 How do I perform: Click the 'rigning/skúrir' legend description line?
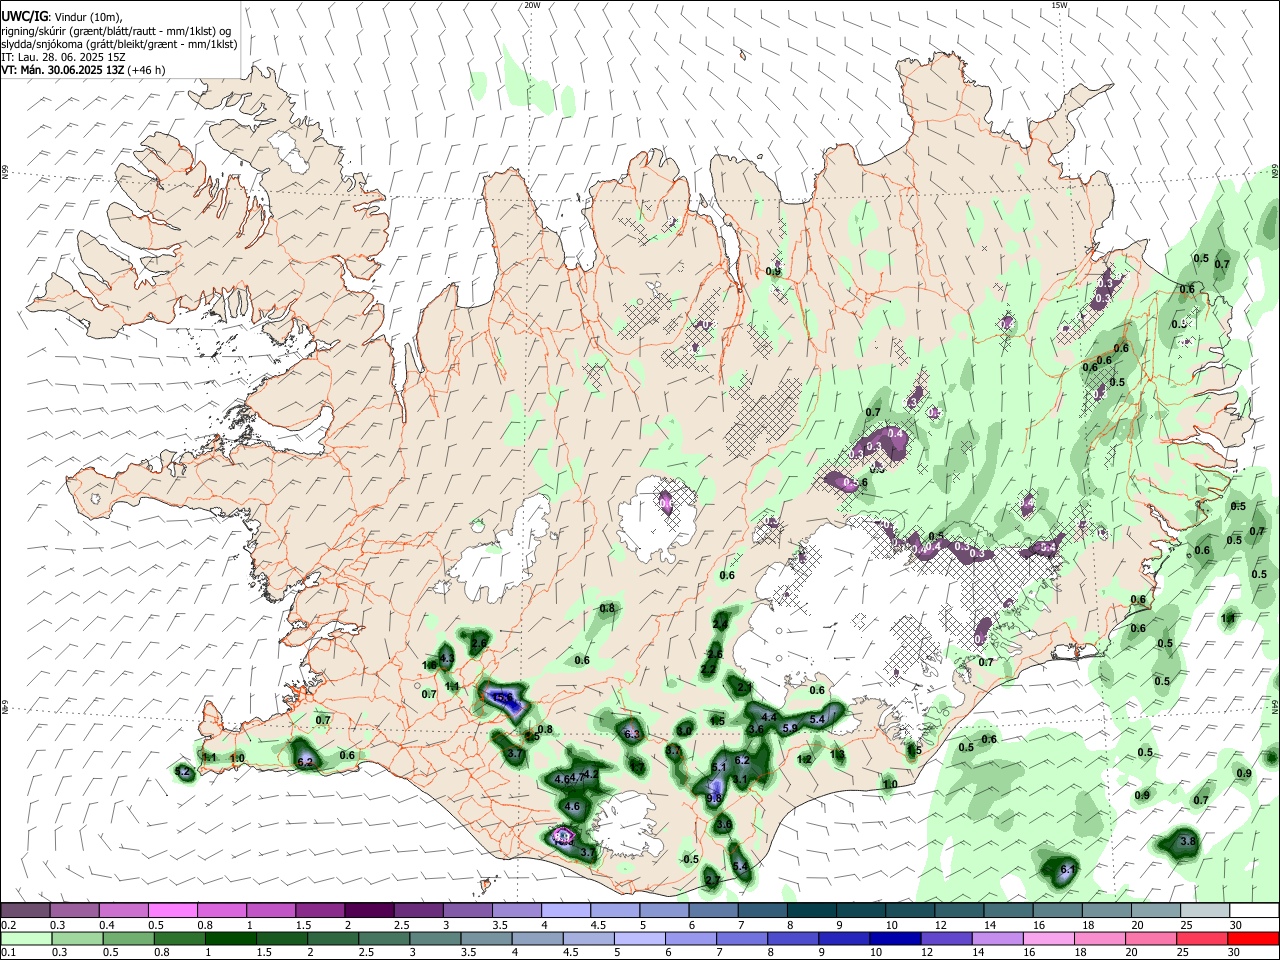pos(115,31)
